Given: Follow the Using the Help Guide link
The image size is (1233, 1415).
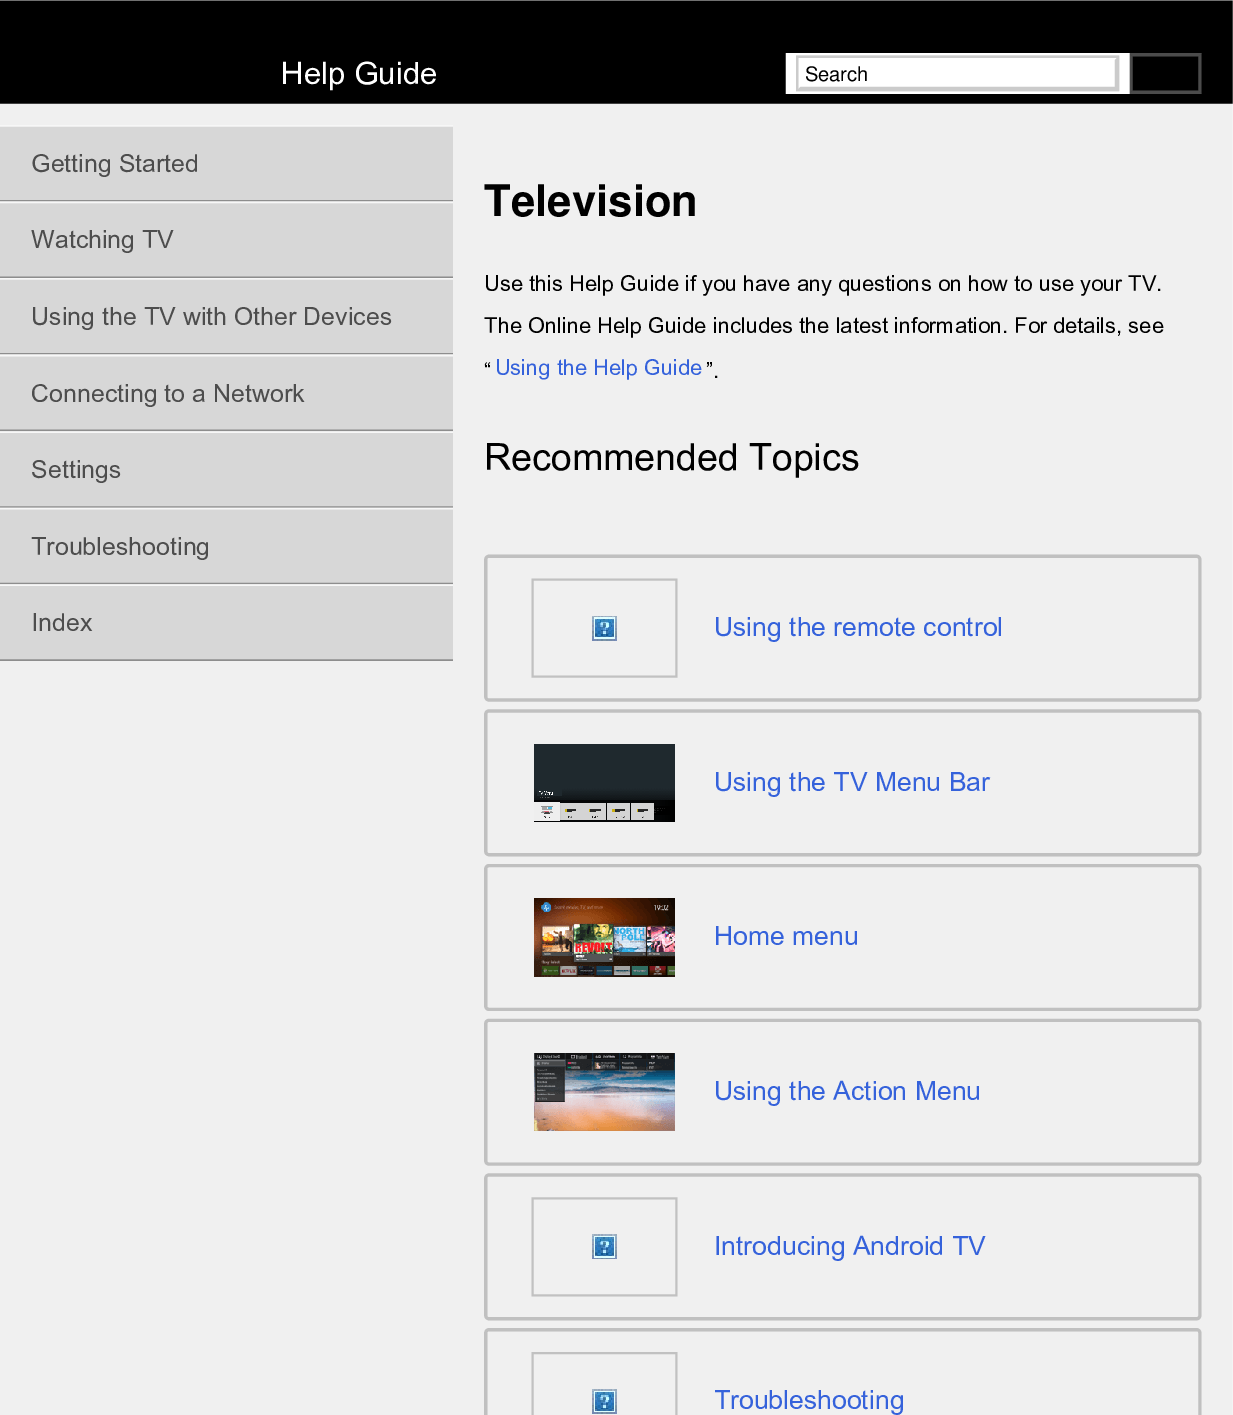Looking at the screenshot, I should [599, 367].
